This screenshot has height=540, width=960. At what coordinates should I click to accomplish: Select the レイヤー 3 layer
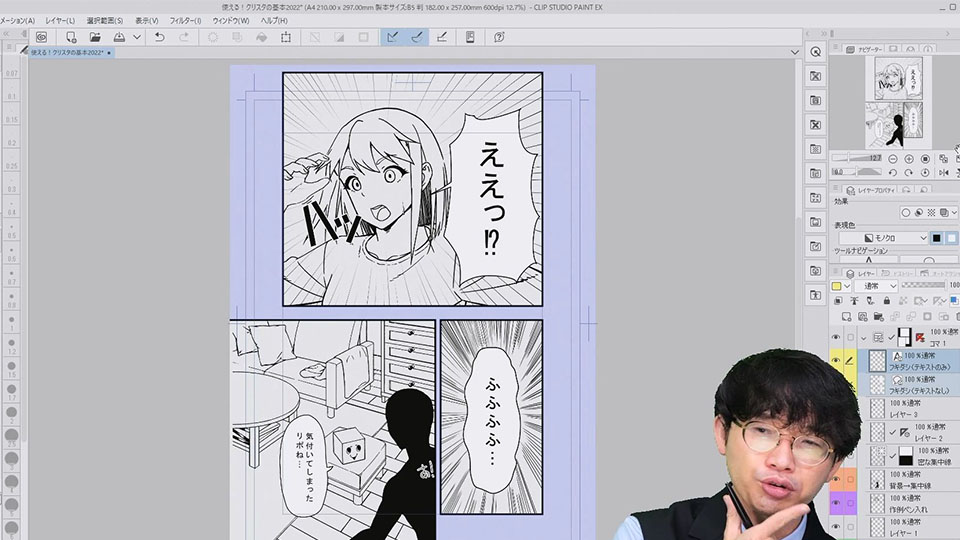click(x=909, y=409)
